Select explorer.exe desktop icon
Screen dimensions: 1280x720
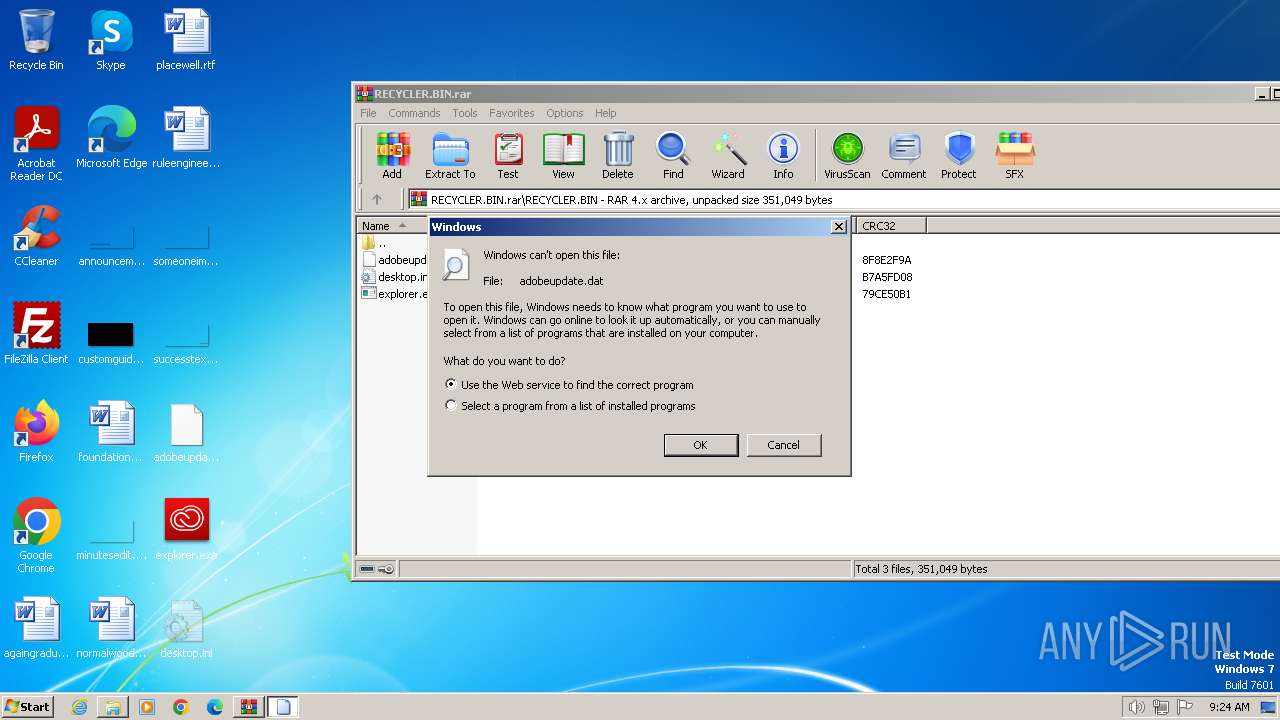pos(187,530)
